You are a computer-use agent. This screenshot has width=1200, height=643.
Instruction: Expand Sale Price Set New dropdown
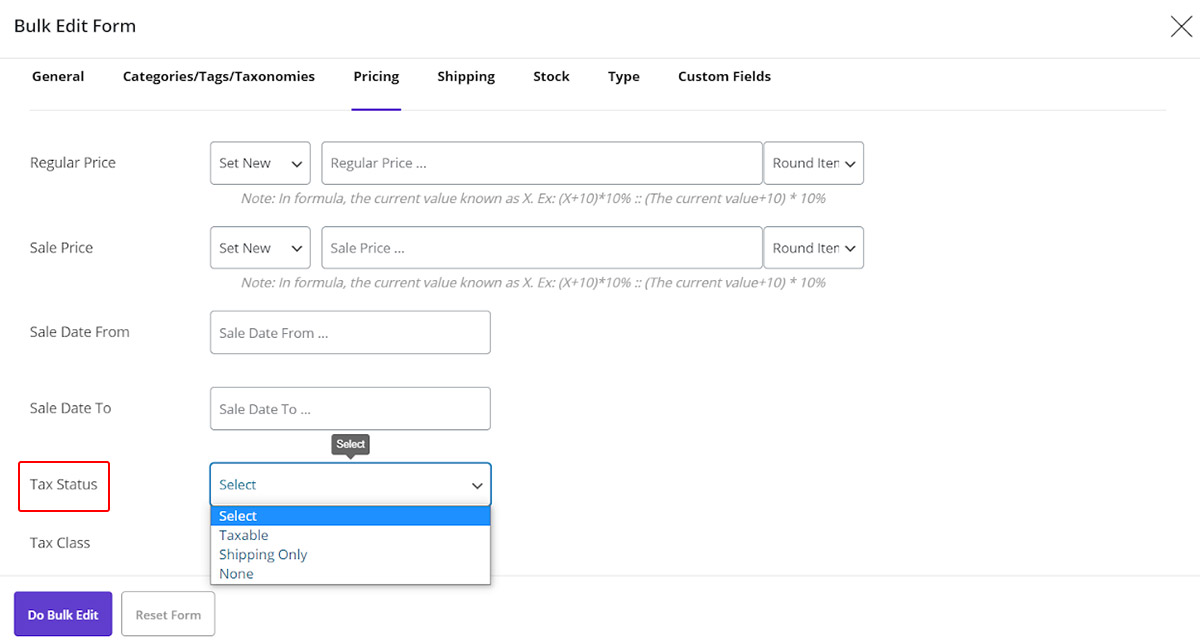click(260, 248)
